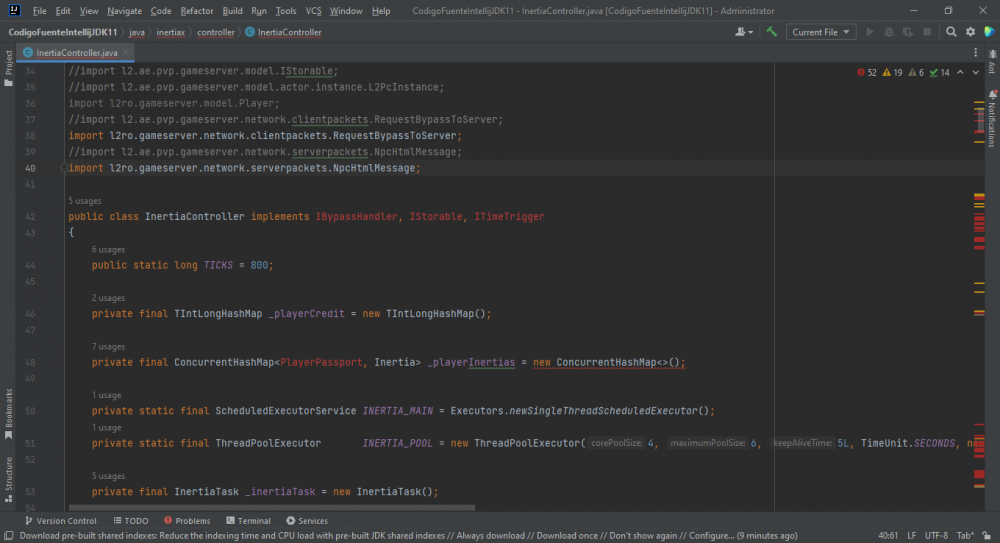Click the green Build Project hammer icon
Screen dimensions: 1000x543
[772, 32]
